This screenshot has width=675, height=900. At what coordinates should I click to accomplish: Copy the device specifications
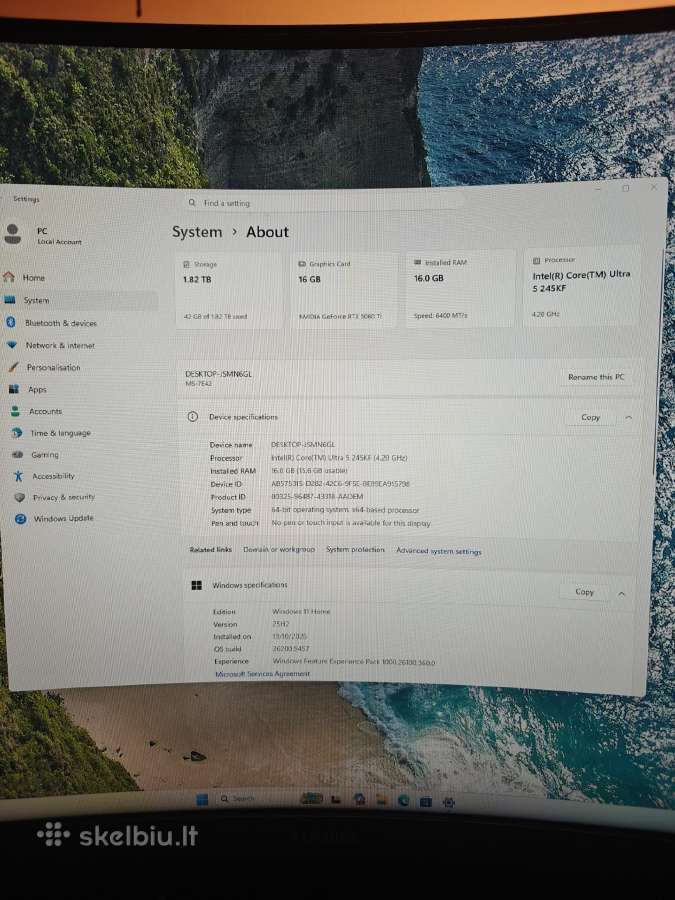click(x=590, y=417)
